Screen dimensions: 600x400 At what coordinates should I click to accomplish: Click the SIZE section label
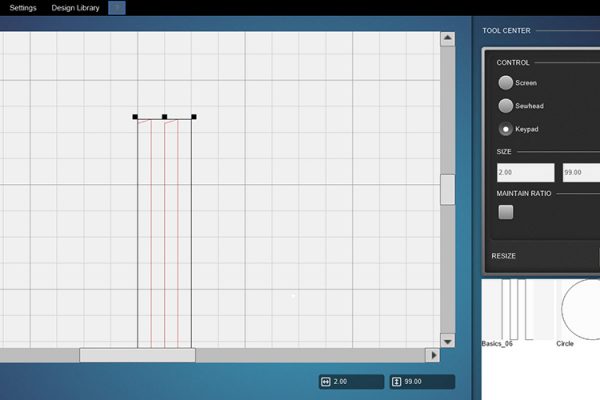point(504,152)
